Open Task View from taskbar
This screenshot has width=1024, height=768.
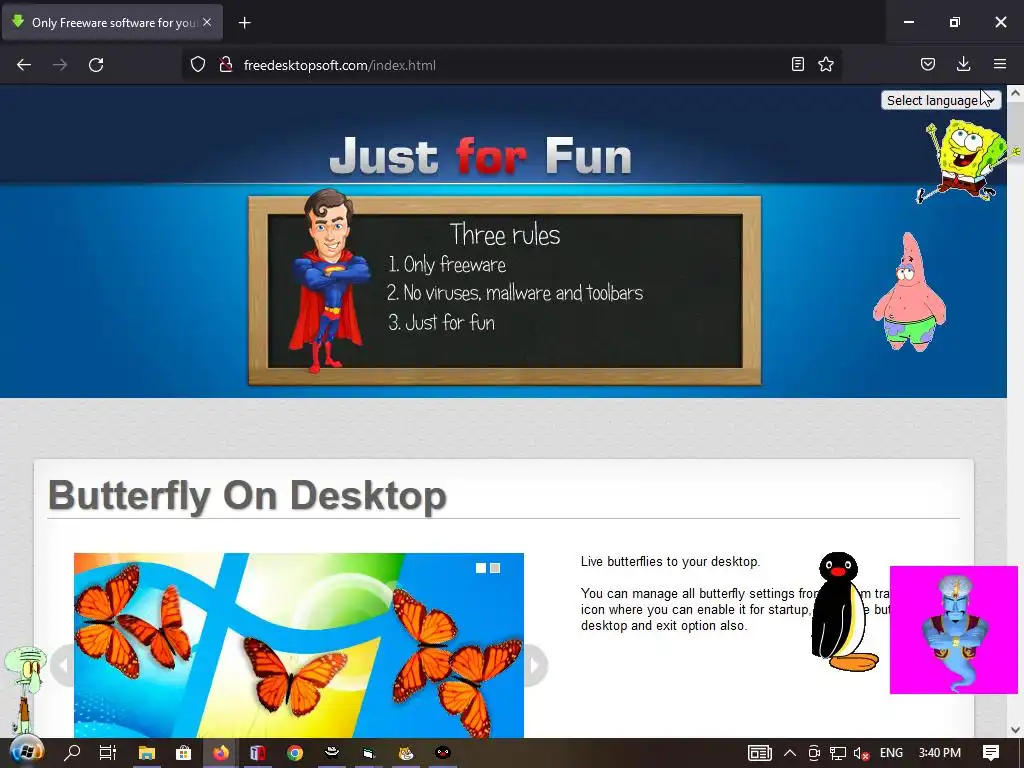coord(108,753)
